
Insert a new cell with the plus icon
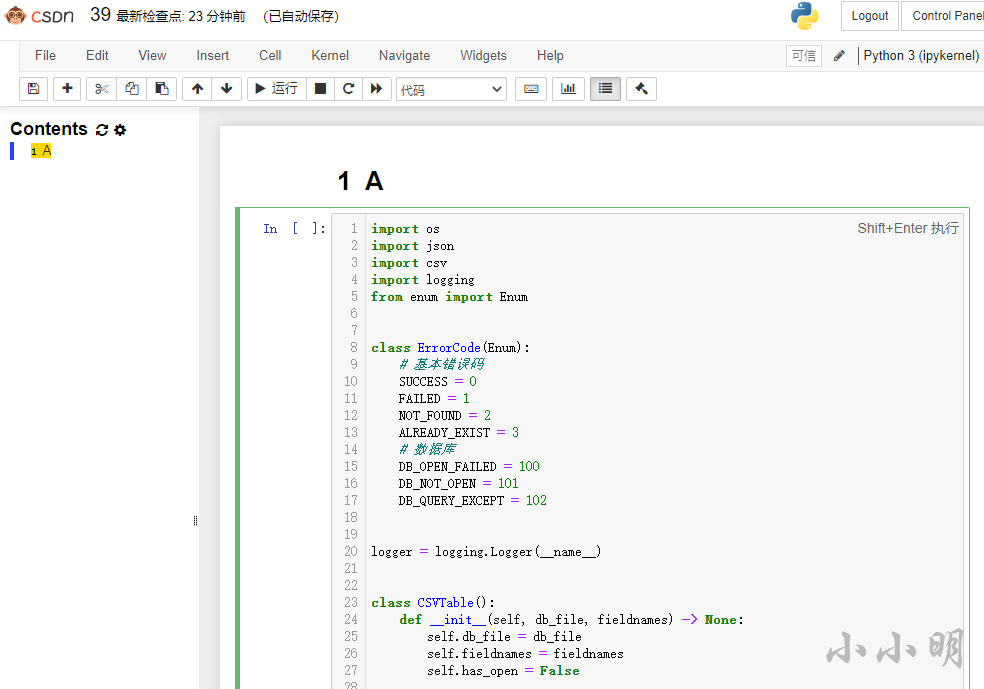click(x=67, y=89)
